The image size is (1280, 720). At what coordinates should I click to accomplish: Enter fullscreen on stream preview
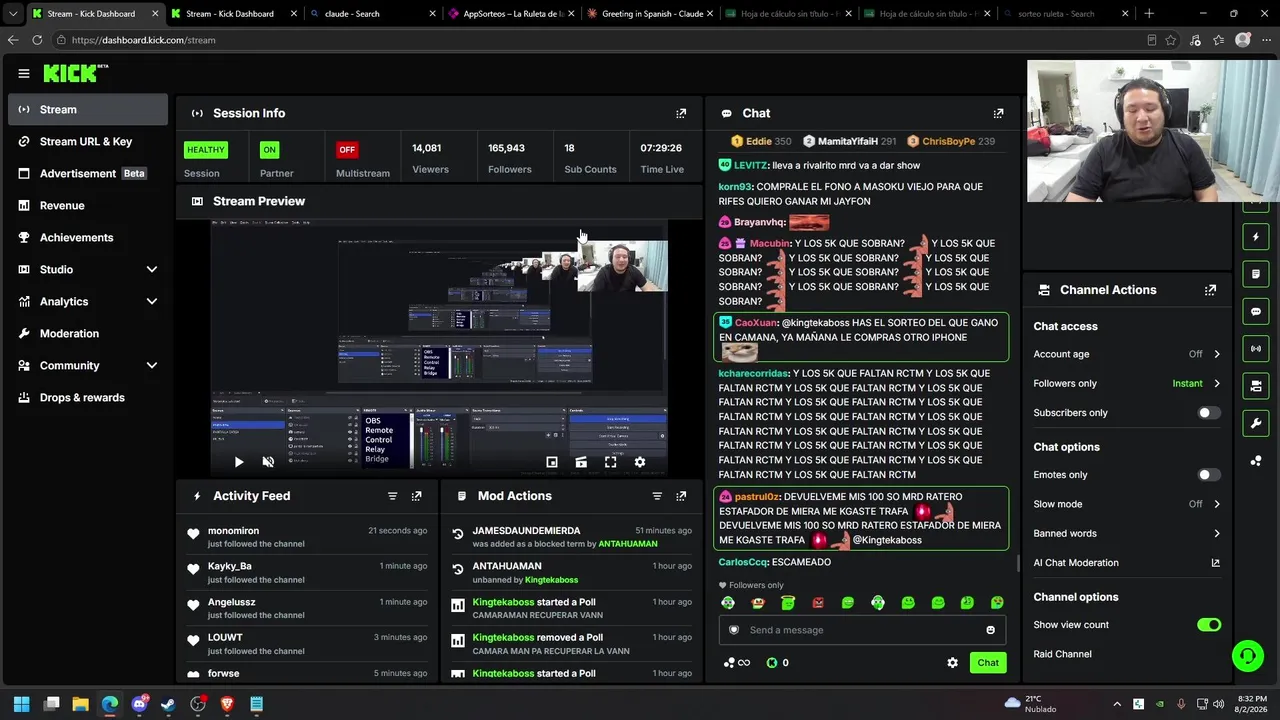click(x=610, y=462)
